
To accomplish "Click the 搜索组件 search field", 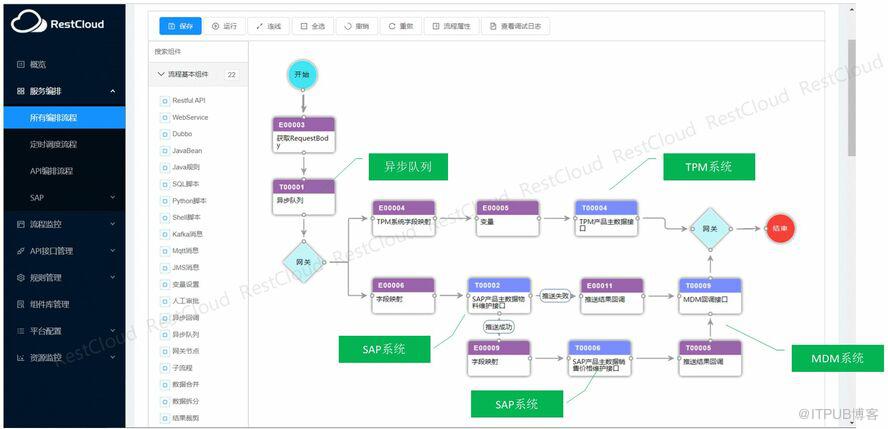I will click(x=198, y=52).
